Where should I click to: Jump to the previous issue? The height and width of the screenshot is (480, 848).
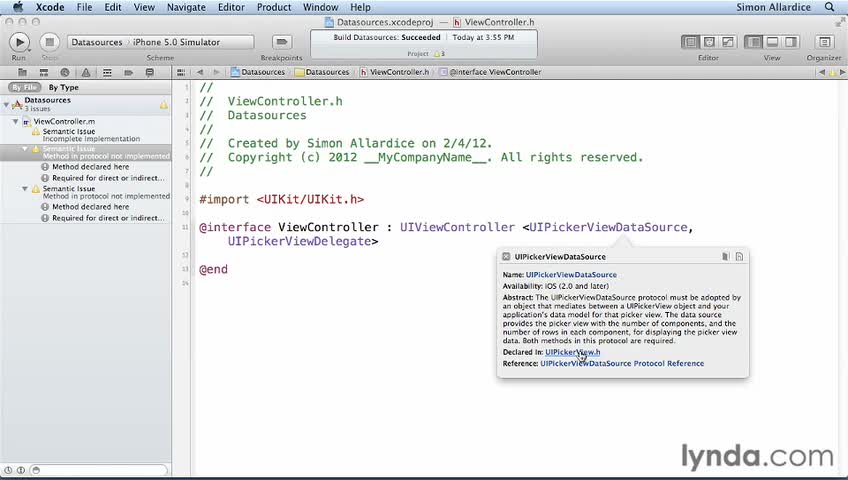click(x=822, y=72)
